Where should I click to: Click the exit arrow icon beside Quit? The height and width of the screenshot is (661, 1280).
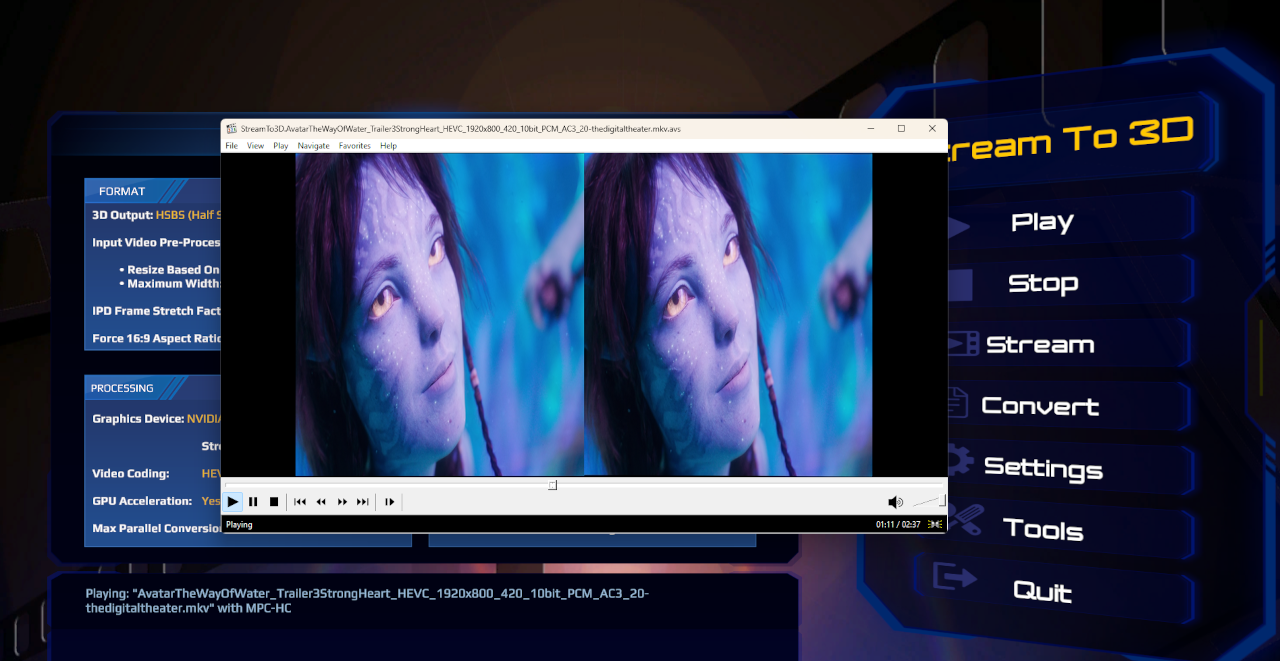click(x=954, y=577)
